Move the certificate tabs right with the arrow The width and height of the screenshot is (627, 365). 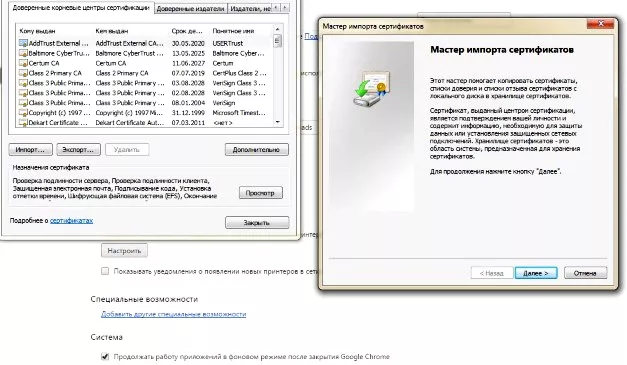point(285,8)
